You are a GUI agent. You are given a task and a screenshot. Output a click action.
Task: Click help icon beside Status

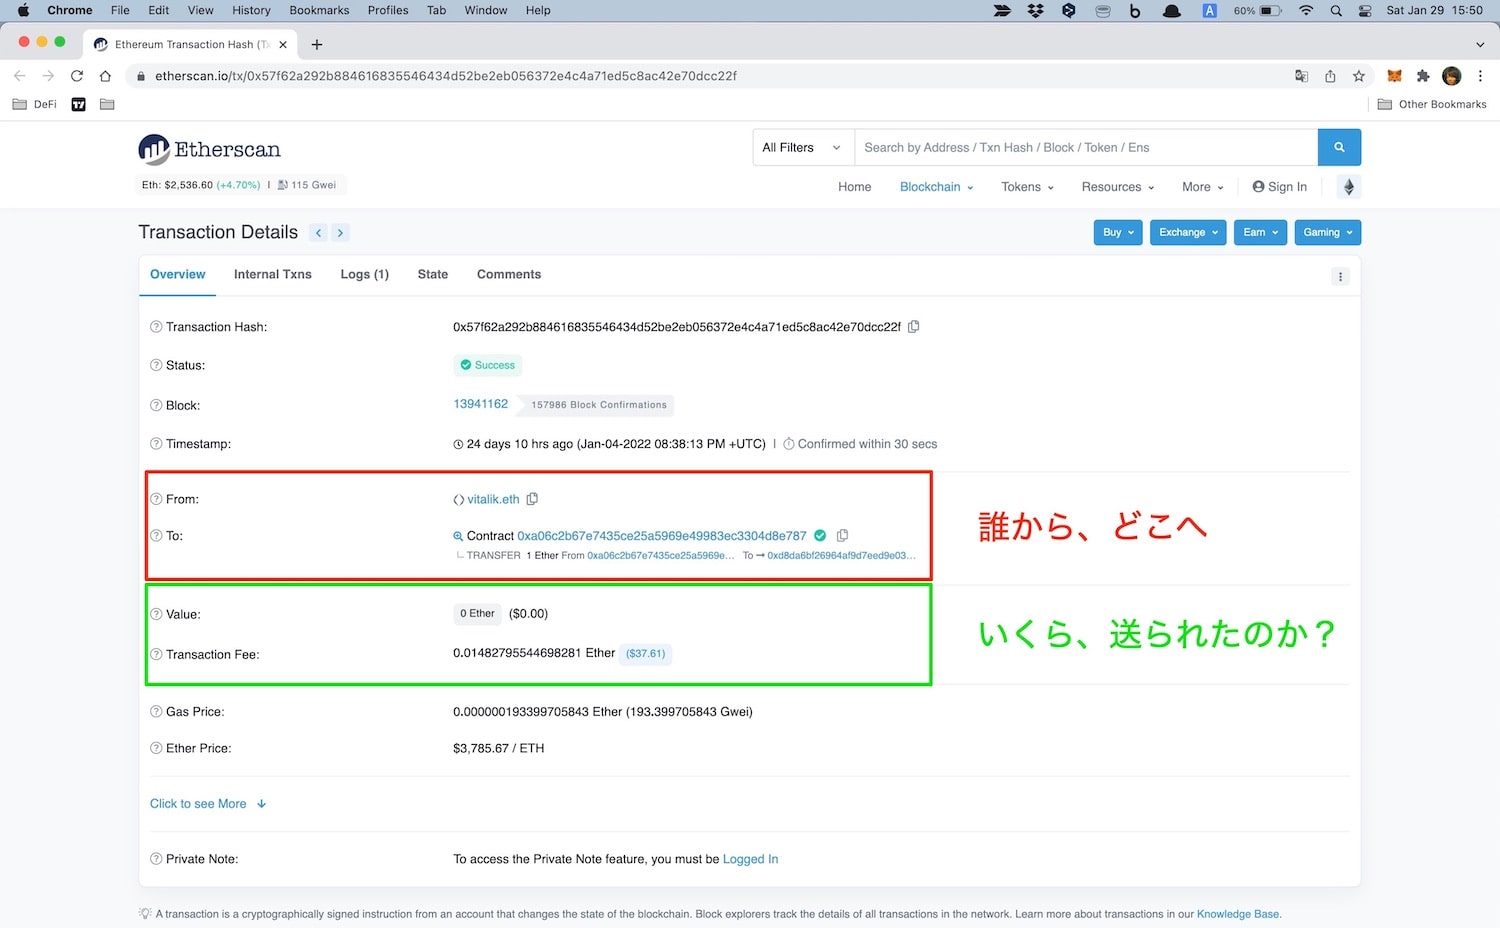pyautogui.click(x=156, y=365)
